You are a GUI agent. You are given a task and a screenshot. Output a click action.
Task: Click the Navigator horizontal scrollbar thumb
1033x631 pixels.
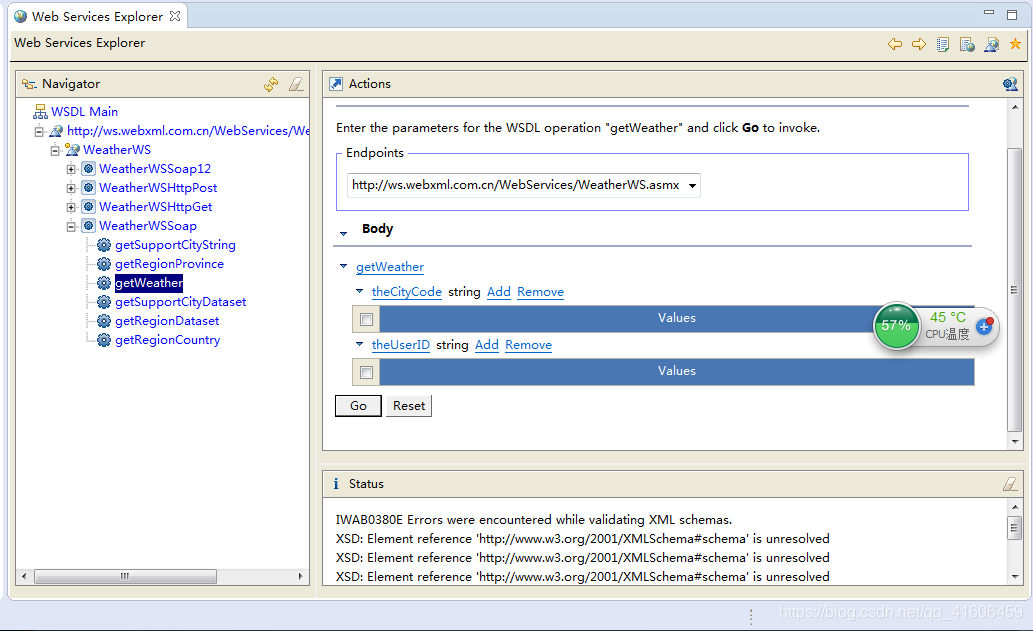click(x=125, y=576)
